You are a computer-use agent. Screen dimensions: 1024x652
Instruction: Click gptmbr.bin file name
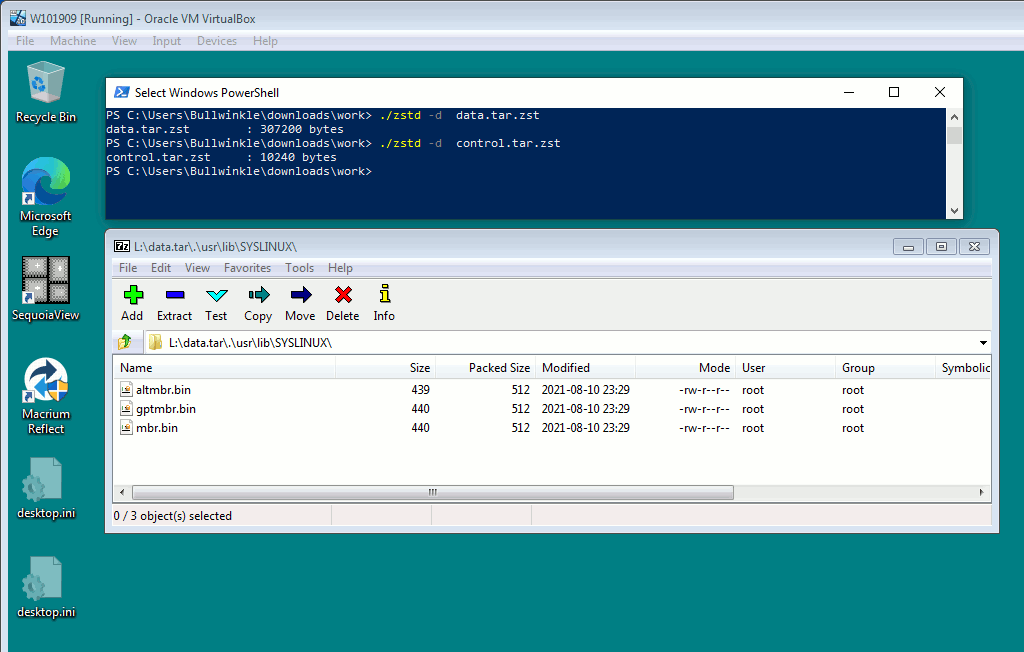point(166,408)
